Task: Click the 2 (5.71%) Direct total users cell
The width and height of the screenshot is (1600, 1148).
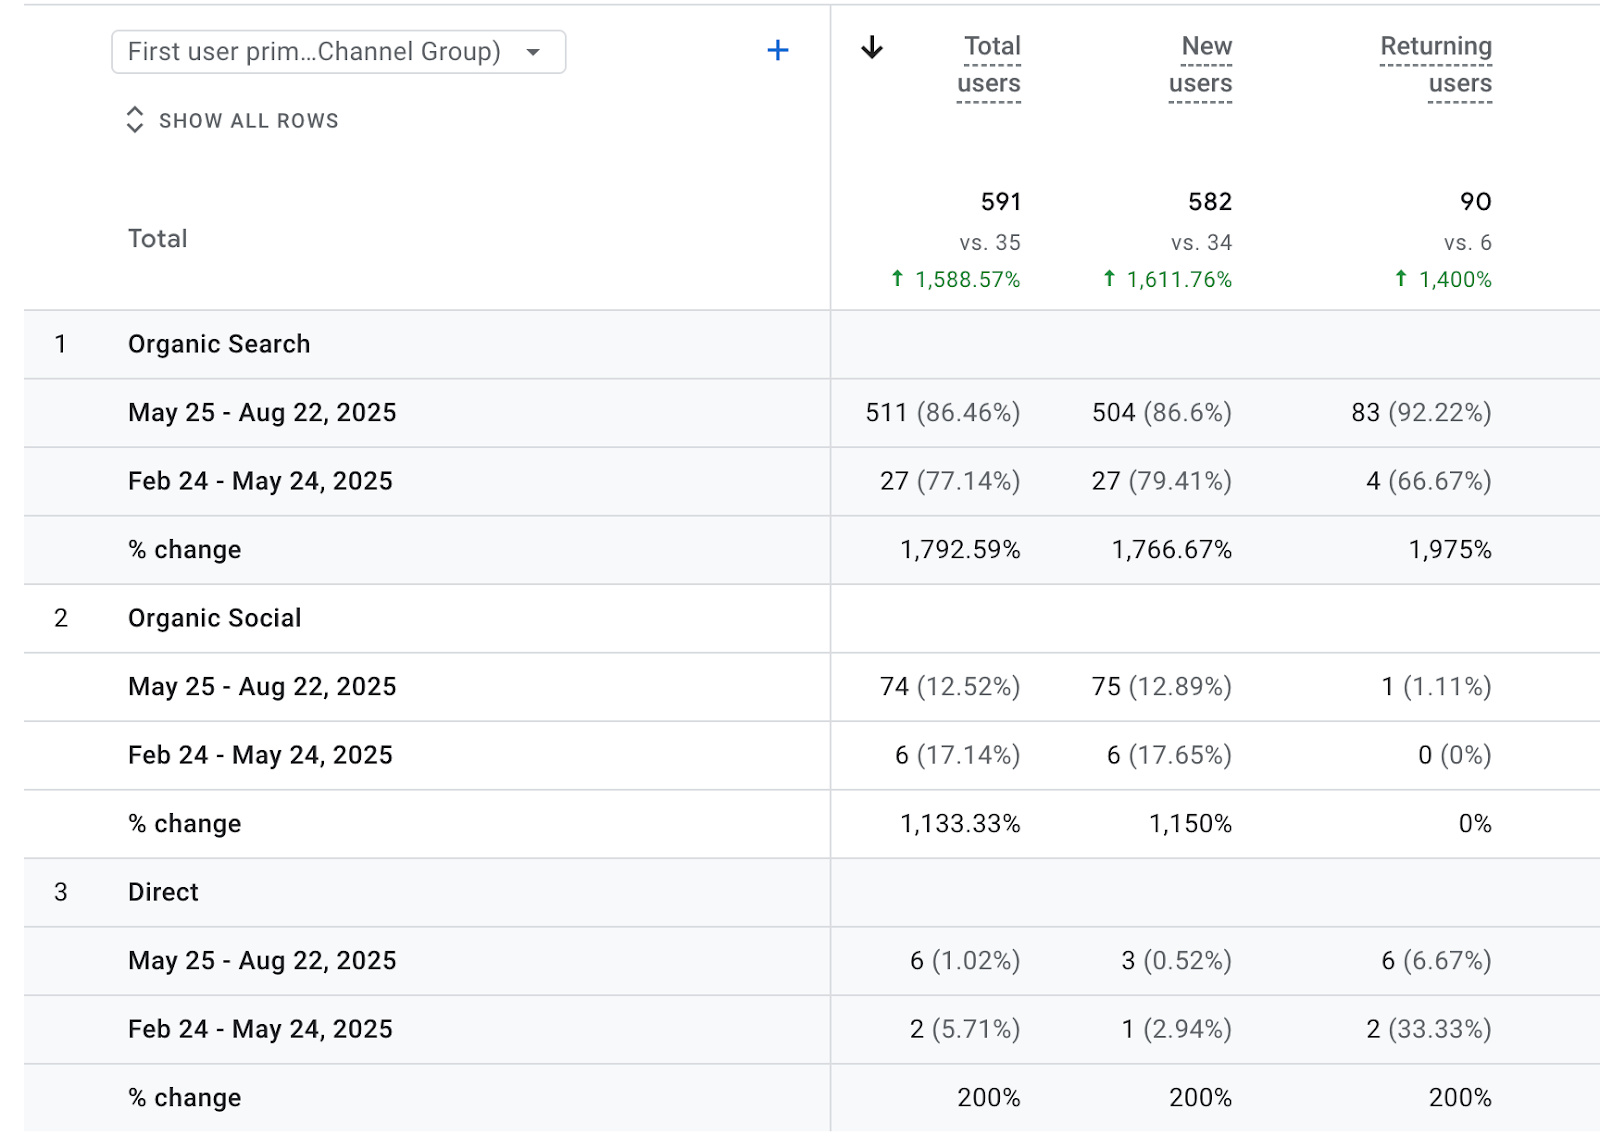Action: [964, 1029]
